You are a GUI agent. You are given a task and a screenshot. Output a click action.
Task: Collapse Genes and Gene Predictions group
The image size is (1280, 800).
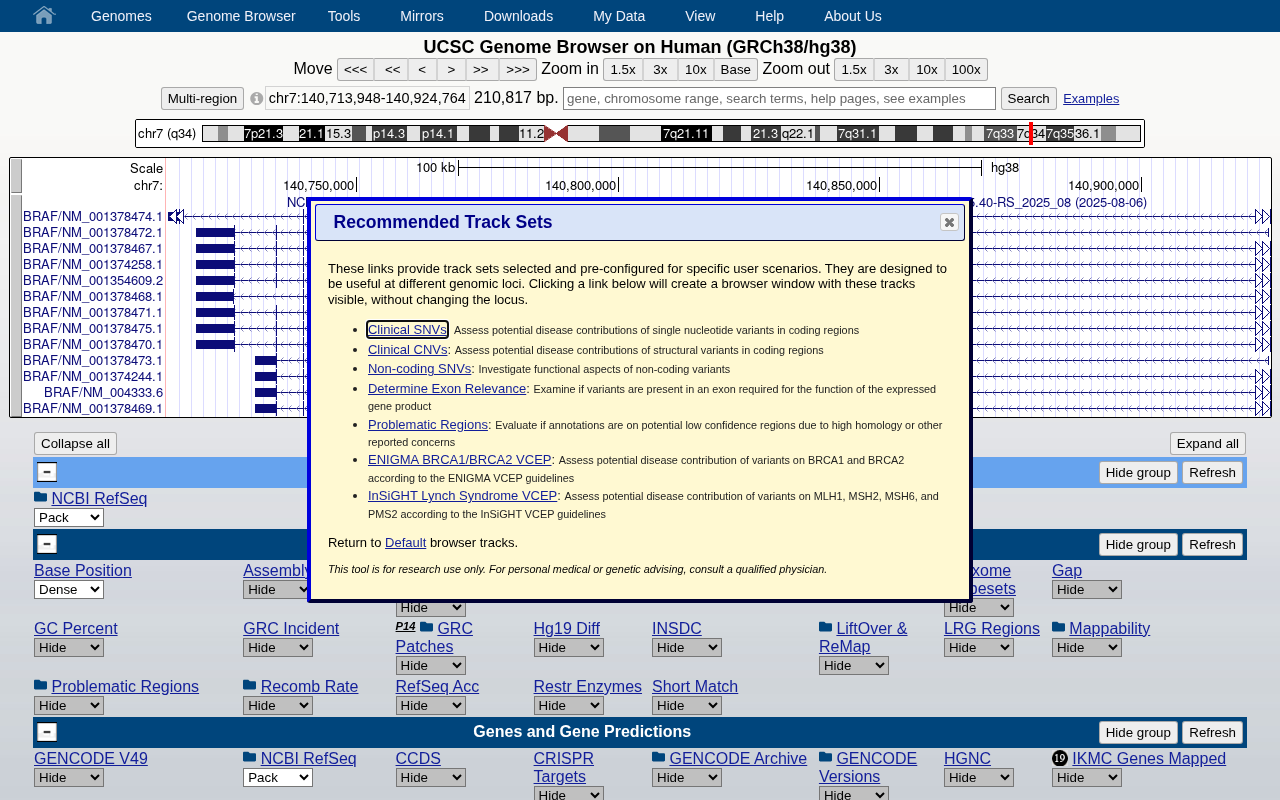[47, 732]
